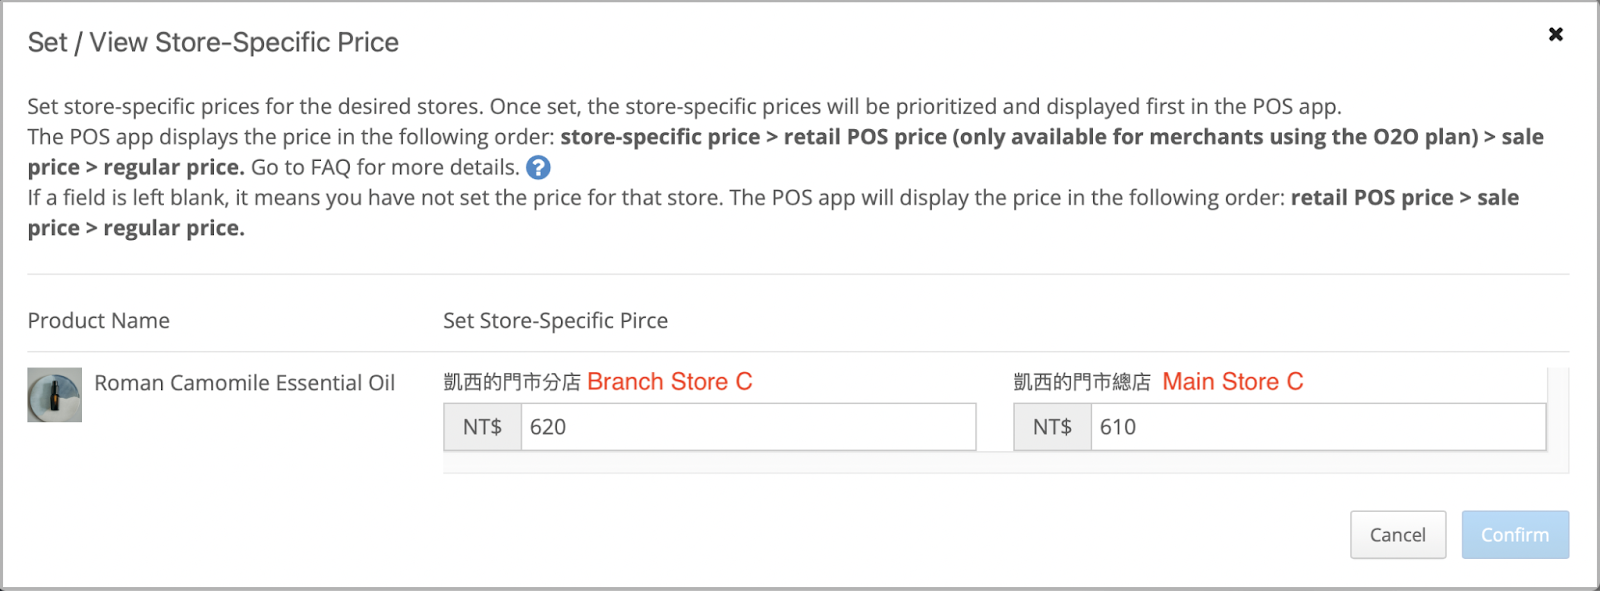This screenshot has width=1600, height=591.
Task: Click the red Branch Store C label
Action: [670, 382]
